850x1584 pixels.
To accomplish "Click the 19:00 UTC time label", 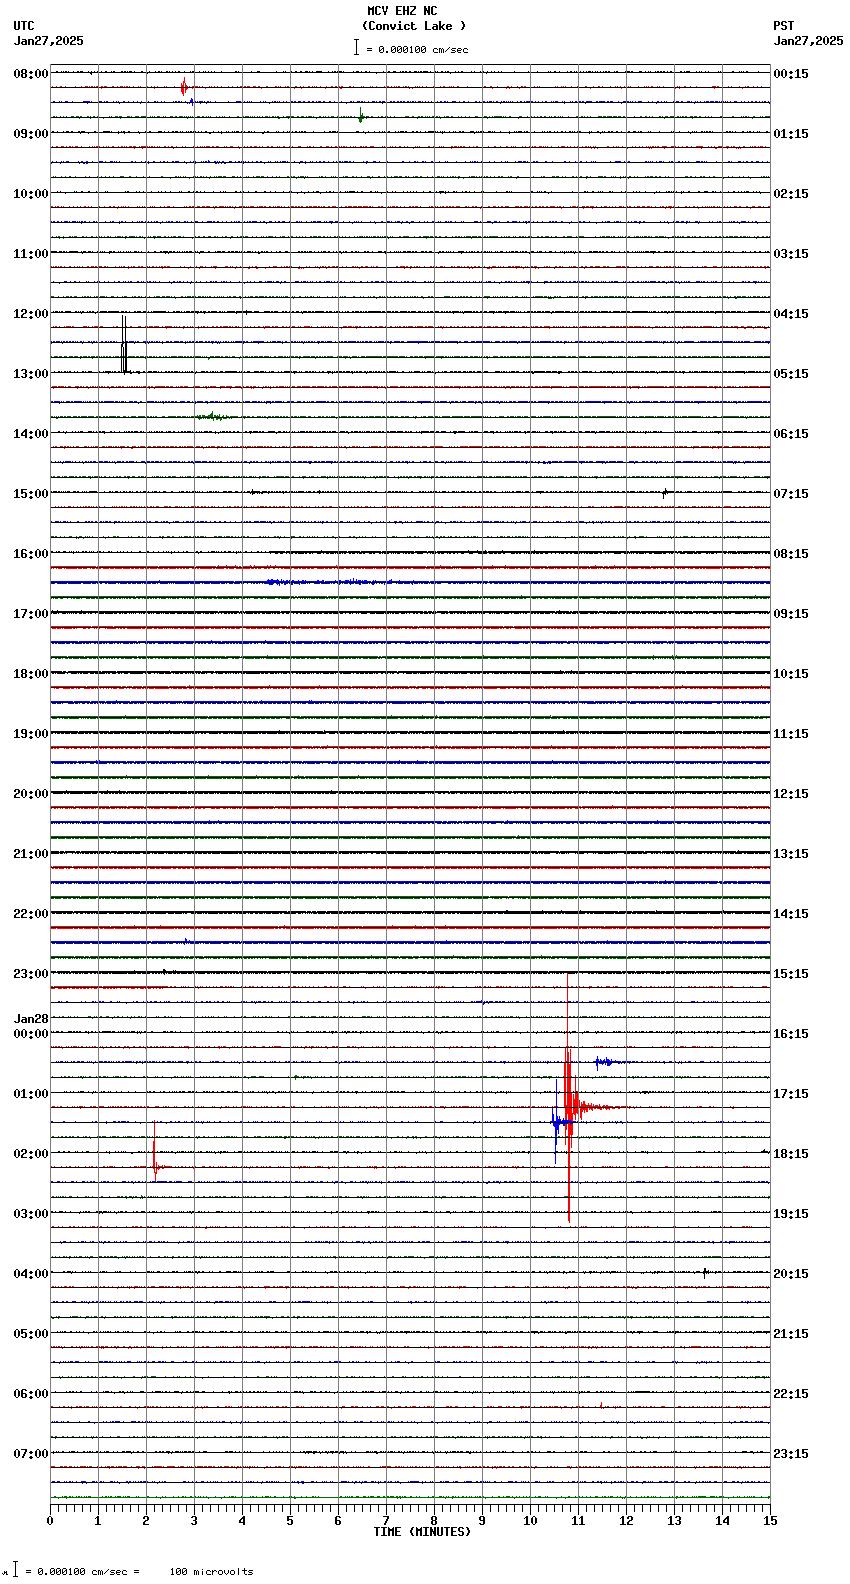I will (31, 734).
